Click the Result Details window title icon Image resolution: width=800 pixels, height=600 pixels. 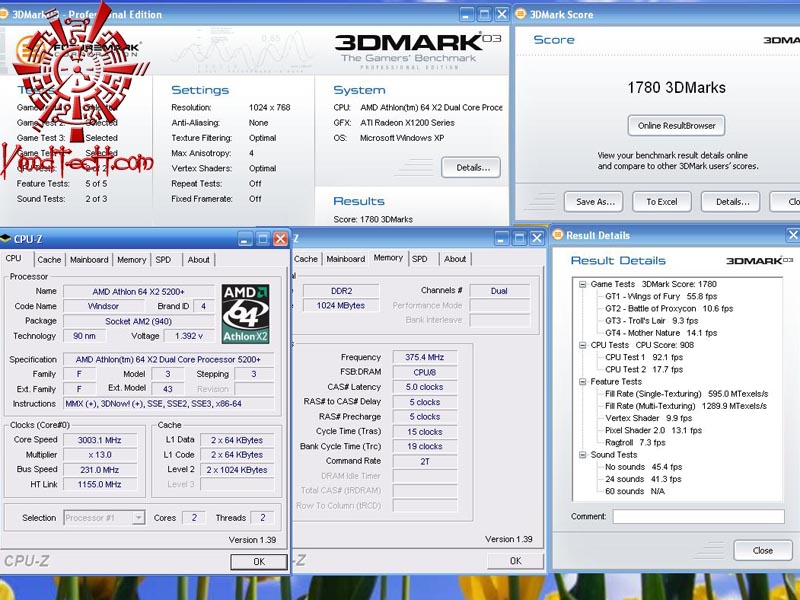point(557,235)
